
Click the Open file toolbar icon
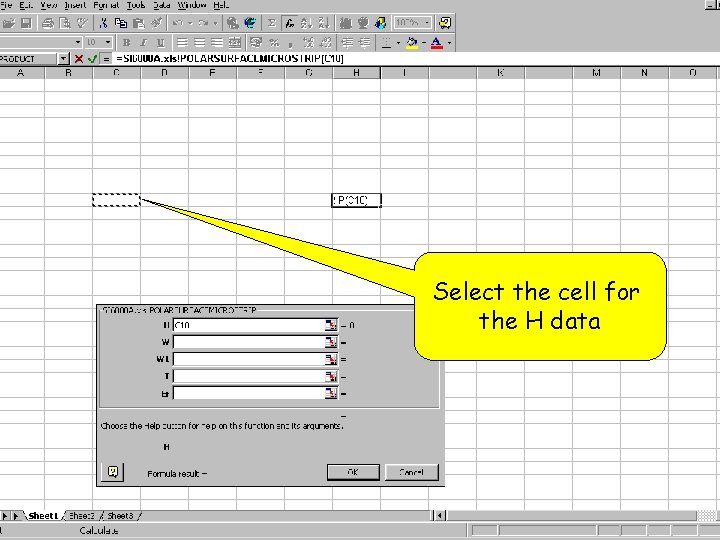[x=9, y=23]
